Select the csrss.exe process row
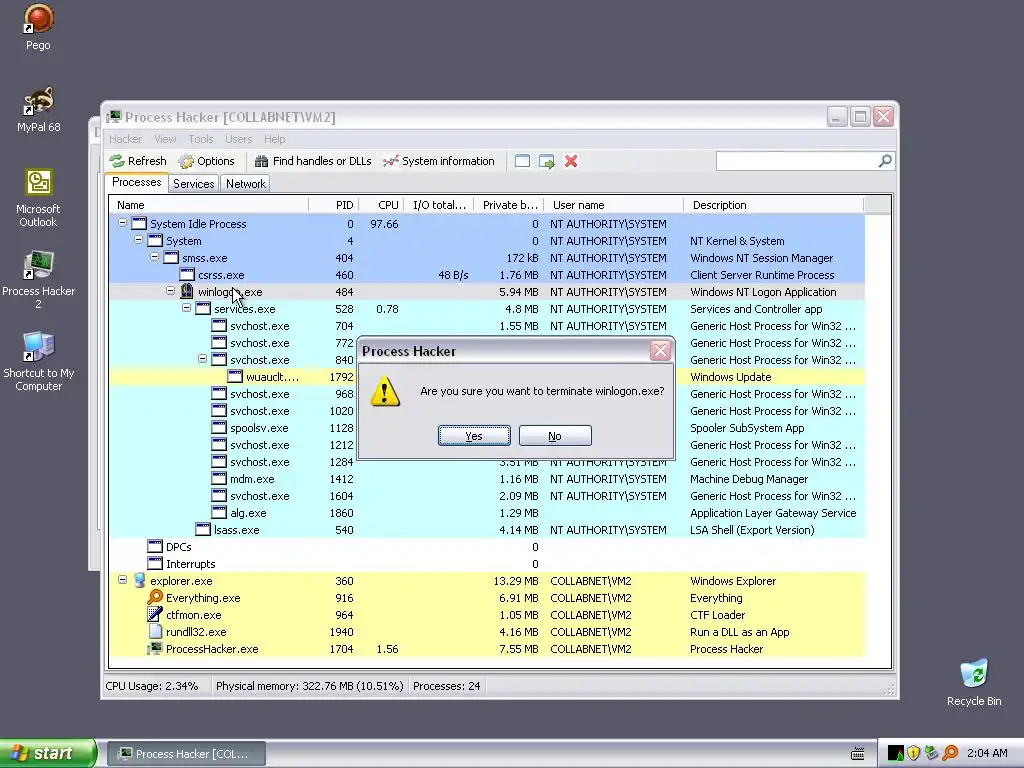The height and width of the screenshot is (768, 1024). [487, 275]
